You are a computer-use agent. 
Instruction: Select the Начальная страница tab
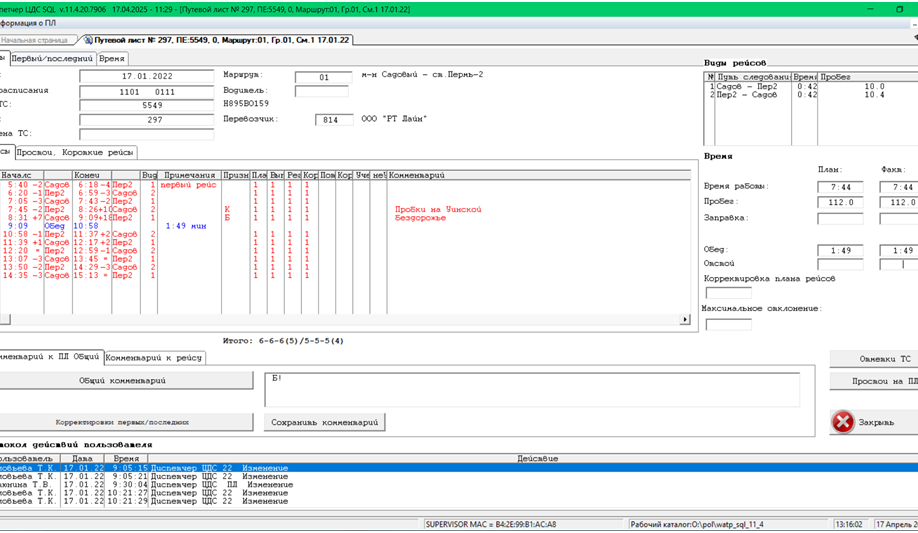35,40
